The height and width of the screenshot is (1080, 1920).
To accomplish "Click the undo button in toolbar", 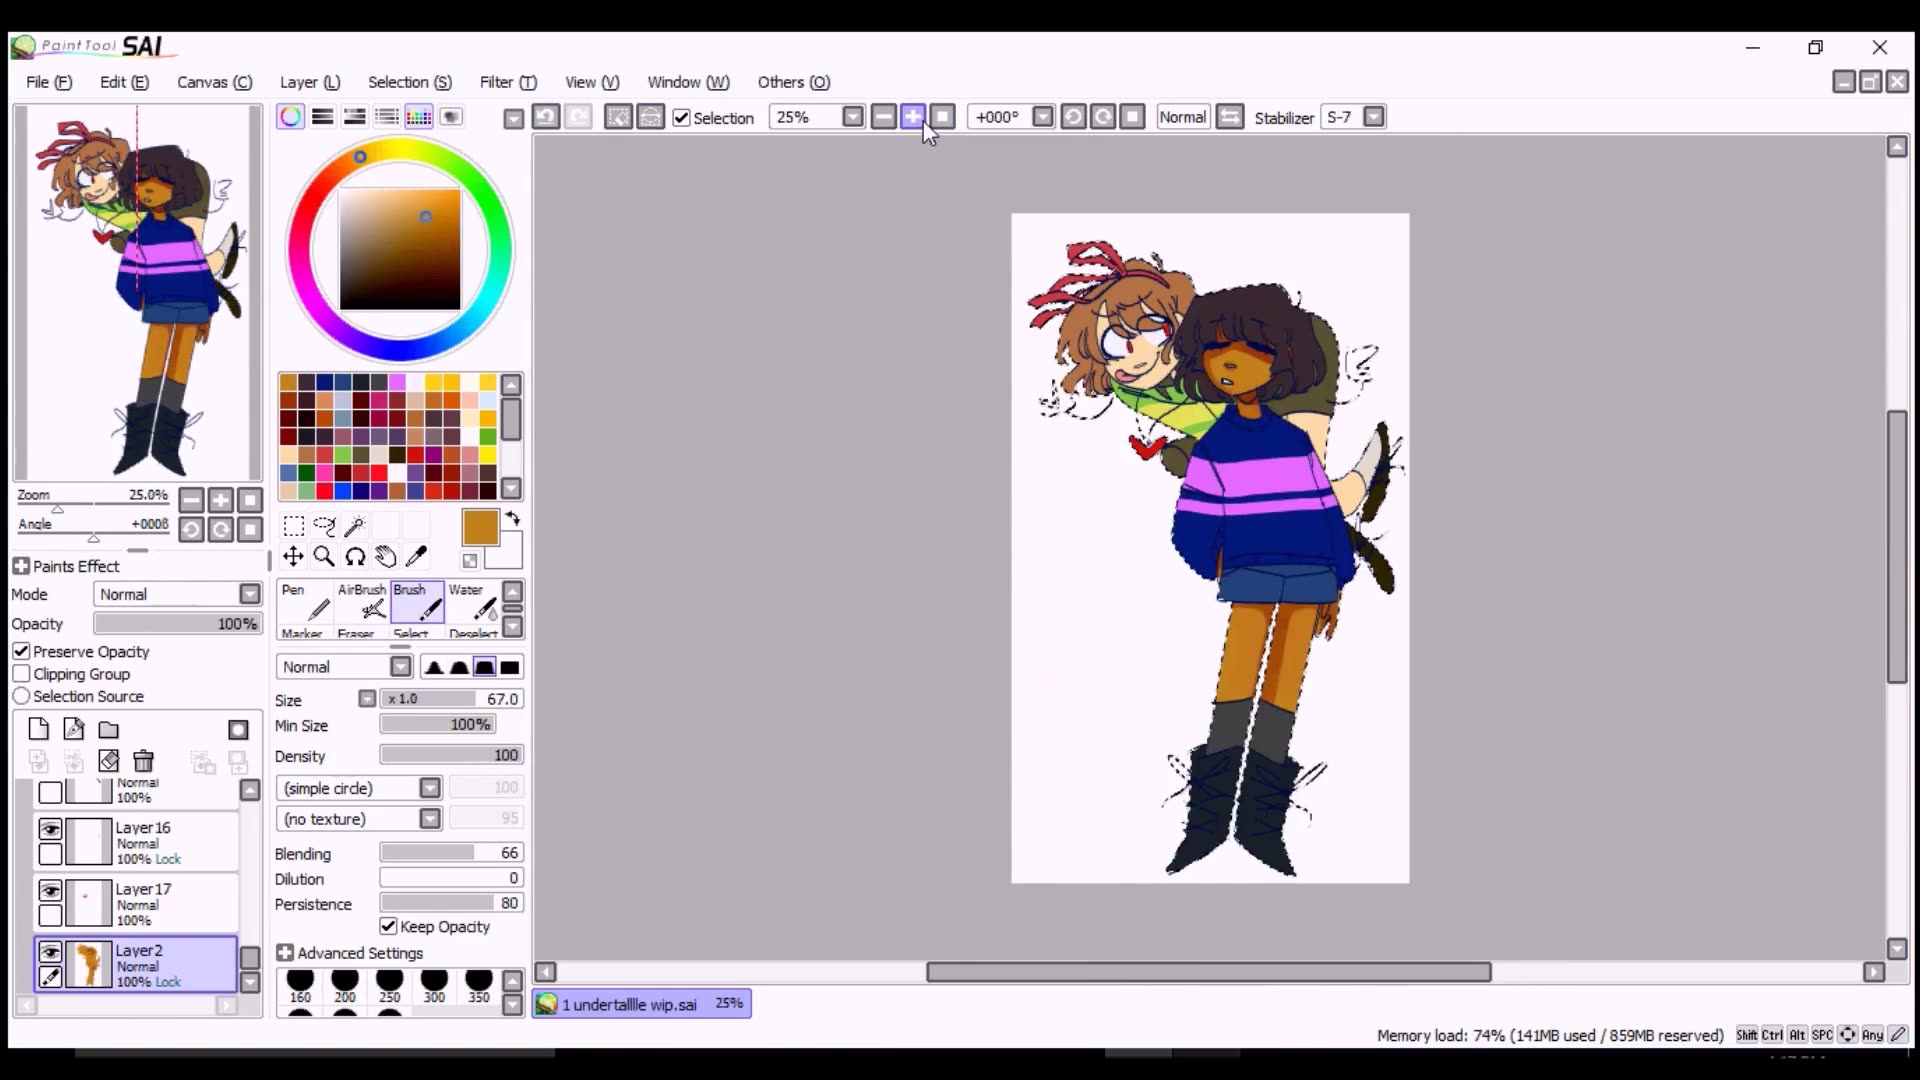I will (x=546, y=117).
